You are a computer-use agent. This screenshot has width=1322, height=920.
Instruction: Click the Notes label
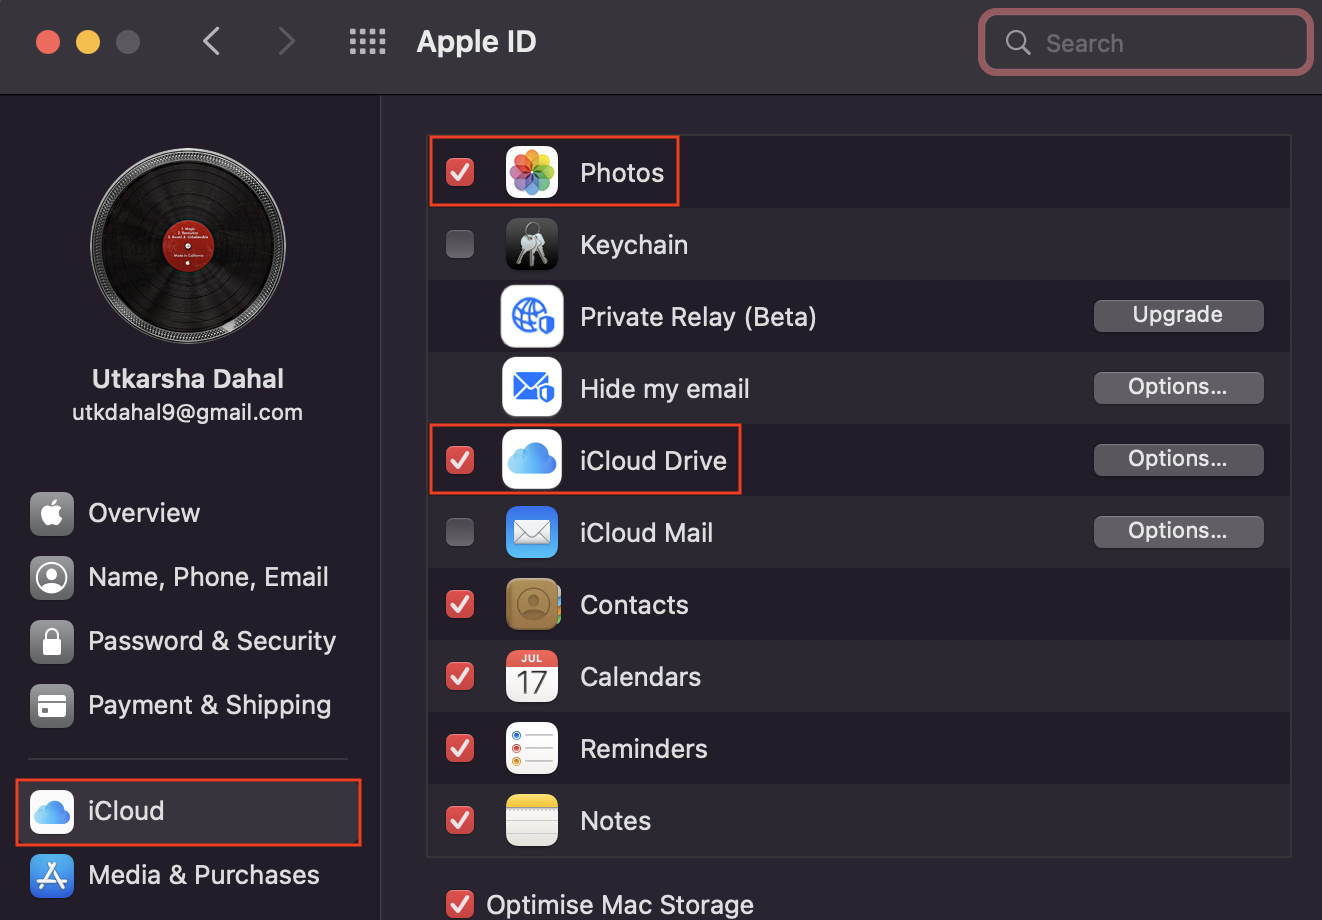point(616,821)
